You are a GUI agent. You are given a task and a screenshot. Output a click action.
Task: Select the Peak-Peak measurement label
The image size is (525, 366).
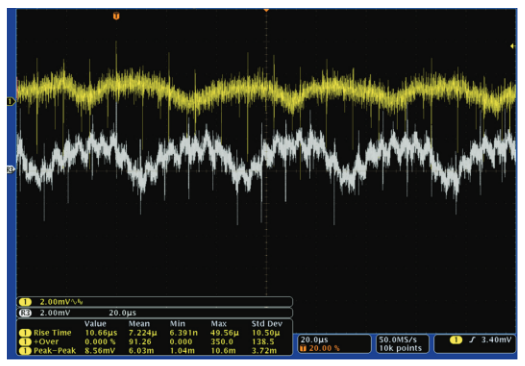(55, 351)
